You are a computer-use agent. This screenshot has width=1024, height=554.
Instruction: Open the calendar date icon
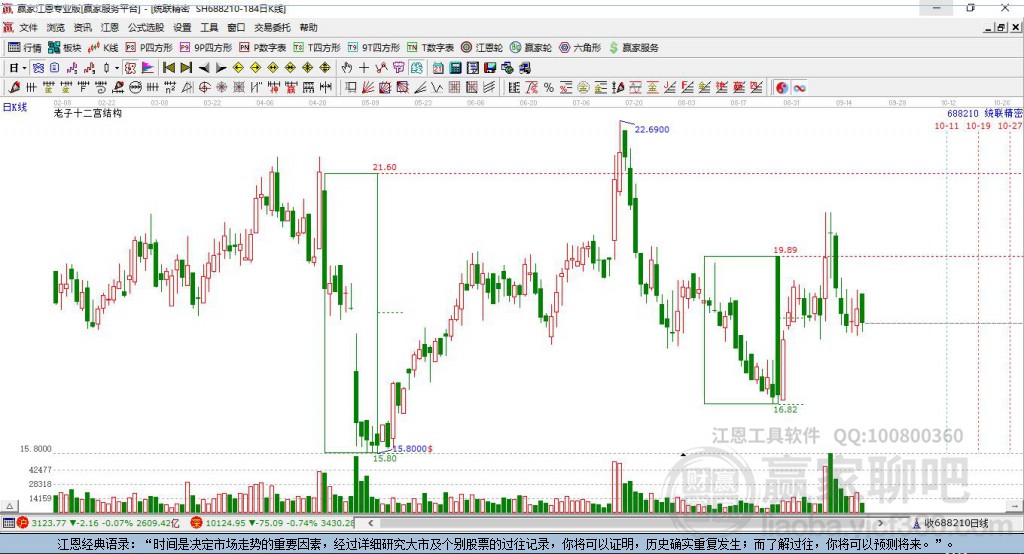point(438,68)
